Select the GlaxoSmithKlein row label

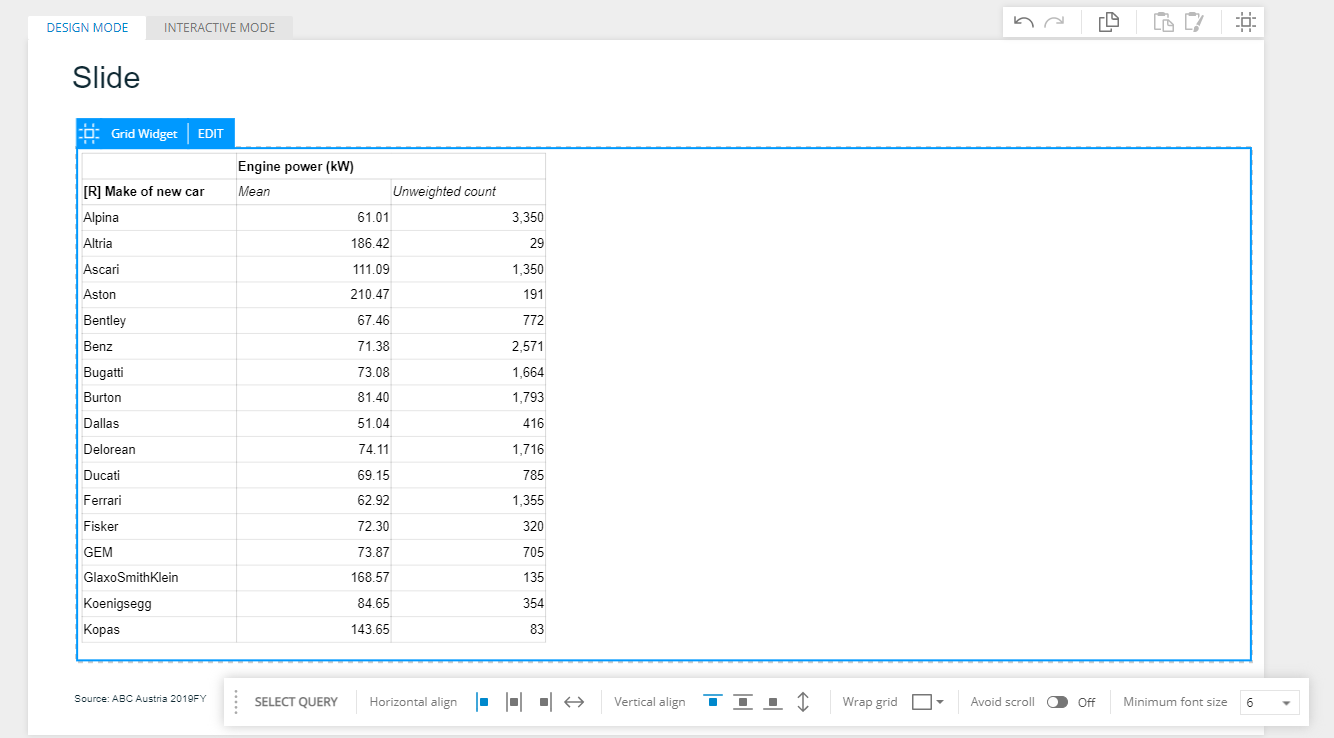pyautogui.click(x=131, y=577)
